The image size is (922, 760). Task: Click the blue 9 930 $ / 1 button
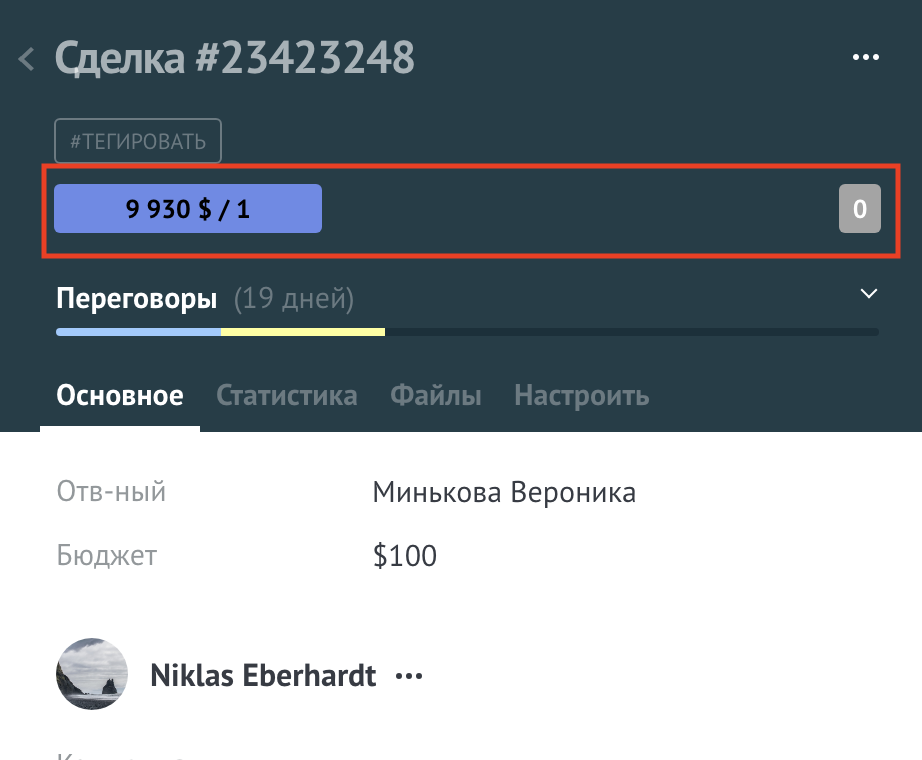[188, 209]
